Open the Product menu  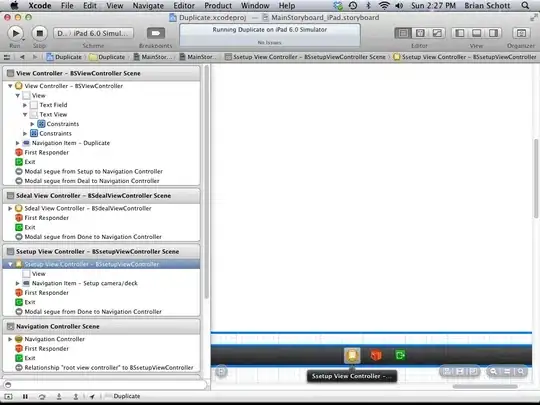(218, 6)
